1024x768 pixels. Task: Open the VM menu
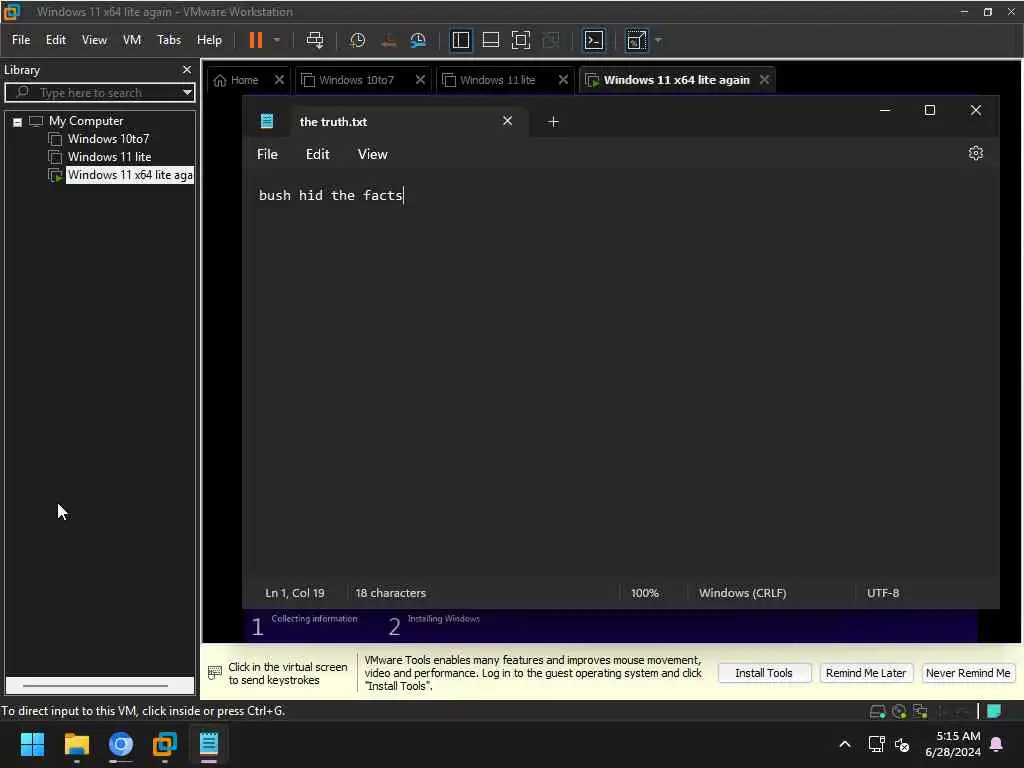coord(132,40)
